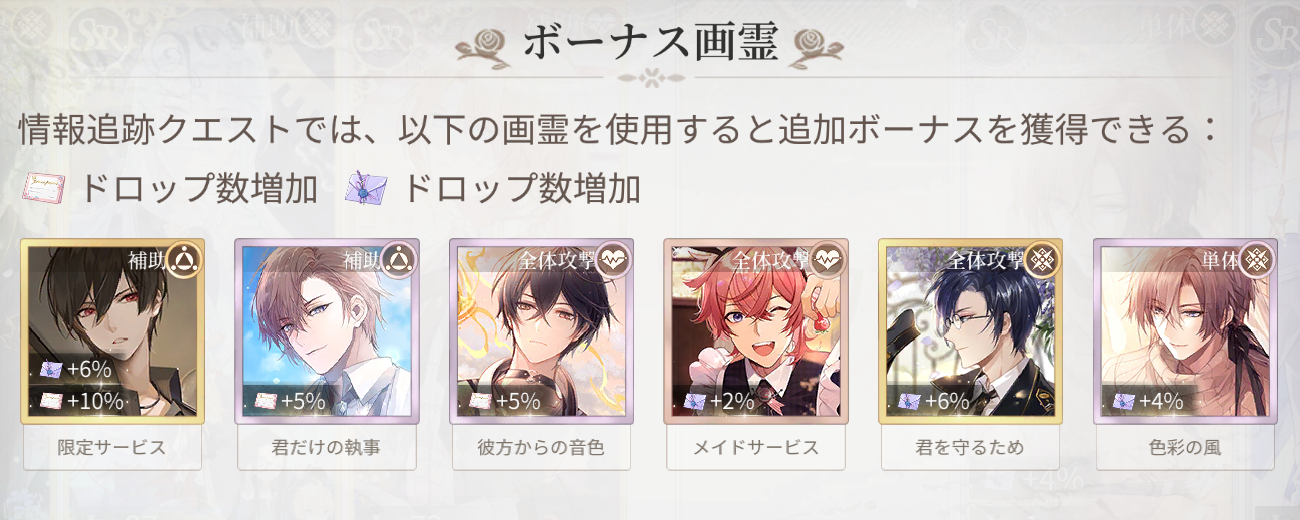
Task: Click the +10% ticket bonus badge
Action: point(80,402)
